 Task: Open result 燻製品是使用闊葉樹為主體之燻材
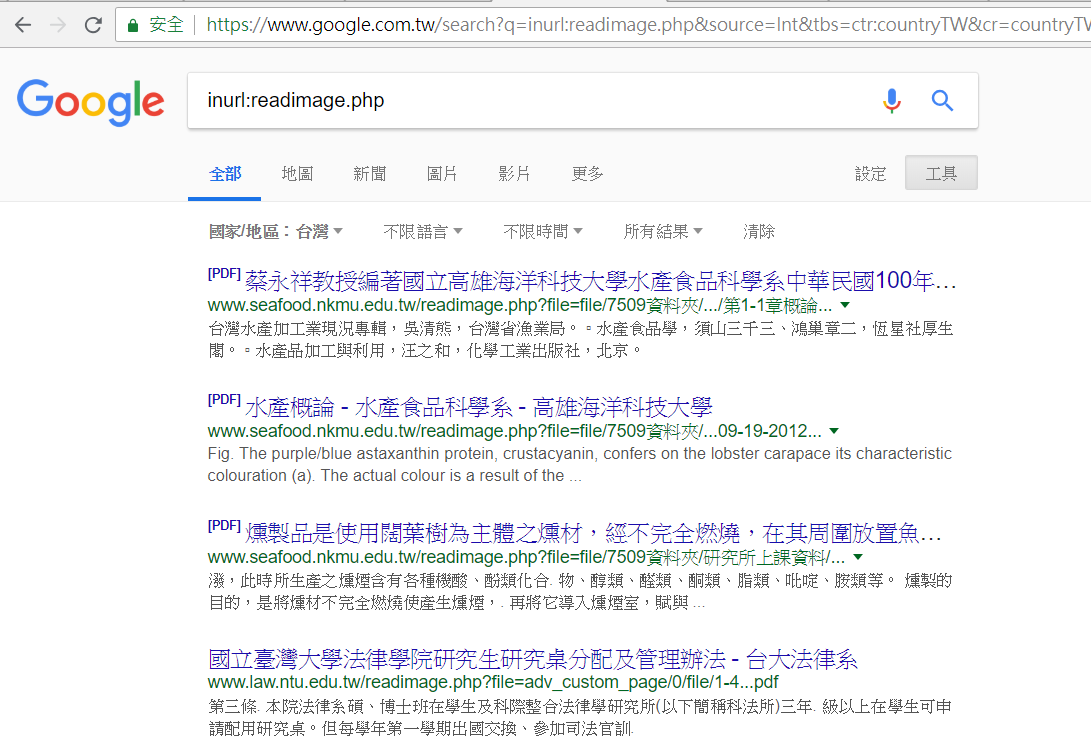[x=593, y=533]
